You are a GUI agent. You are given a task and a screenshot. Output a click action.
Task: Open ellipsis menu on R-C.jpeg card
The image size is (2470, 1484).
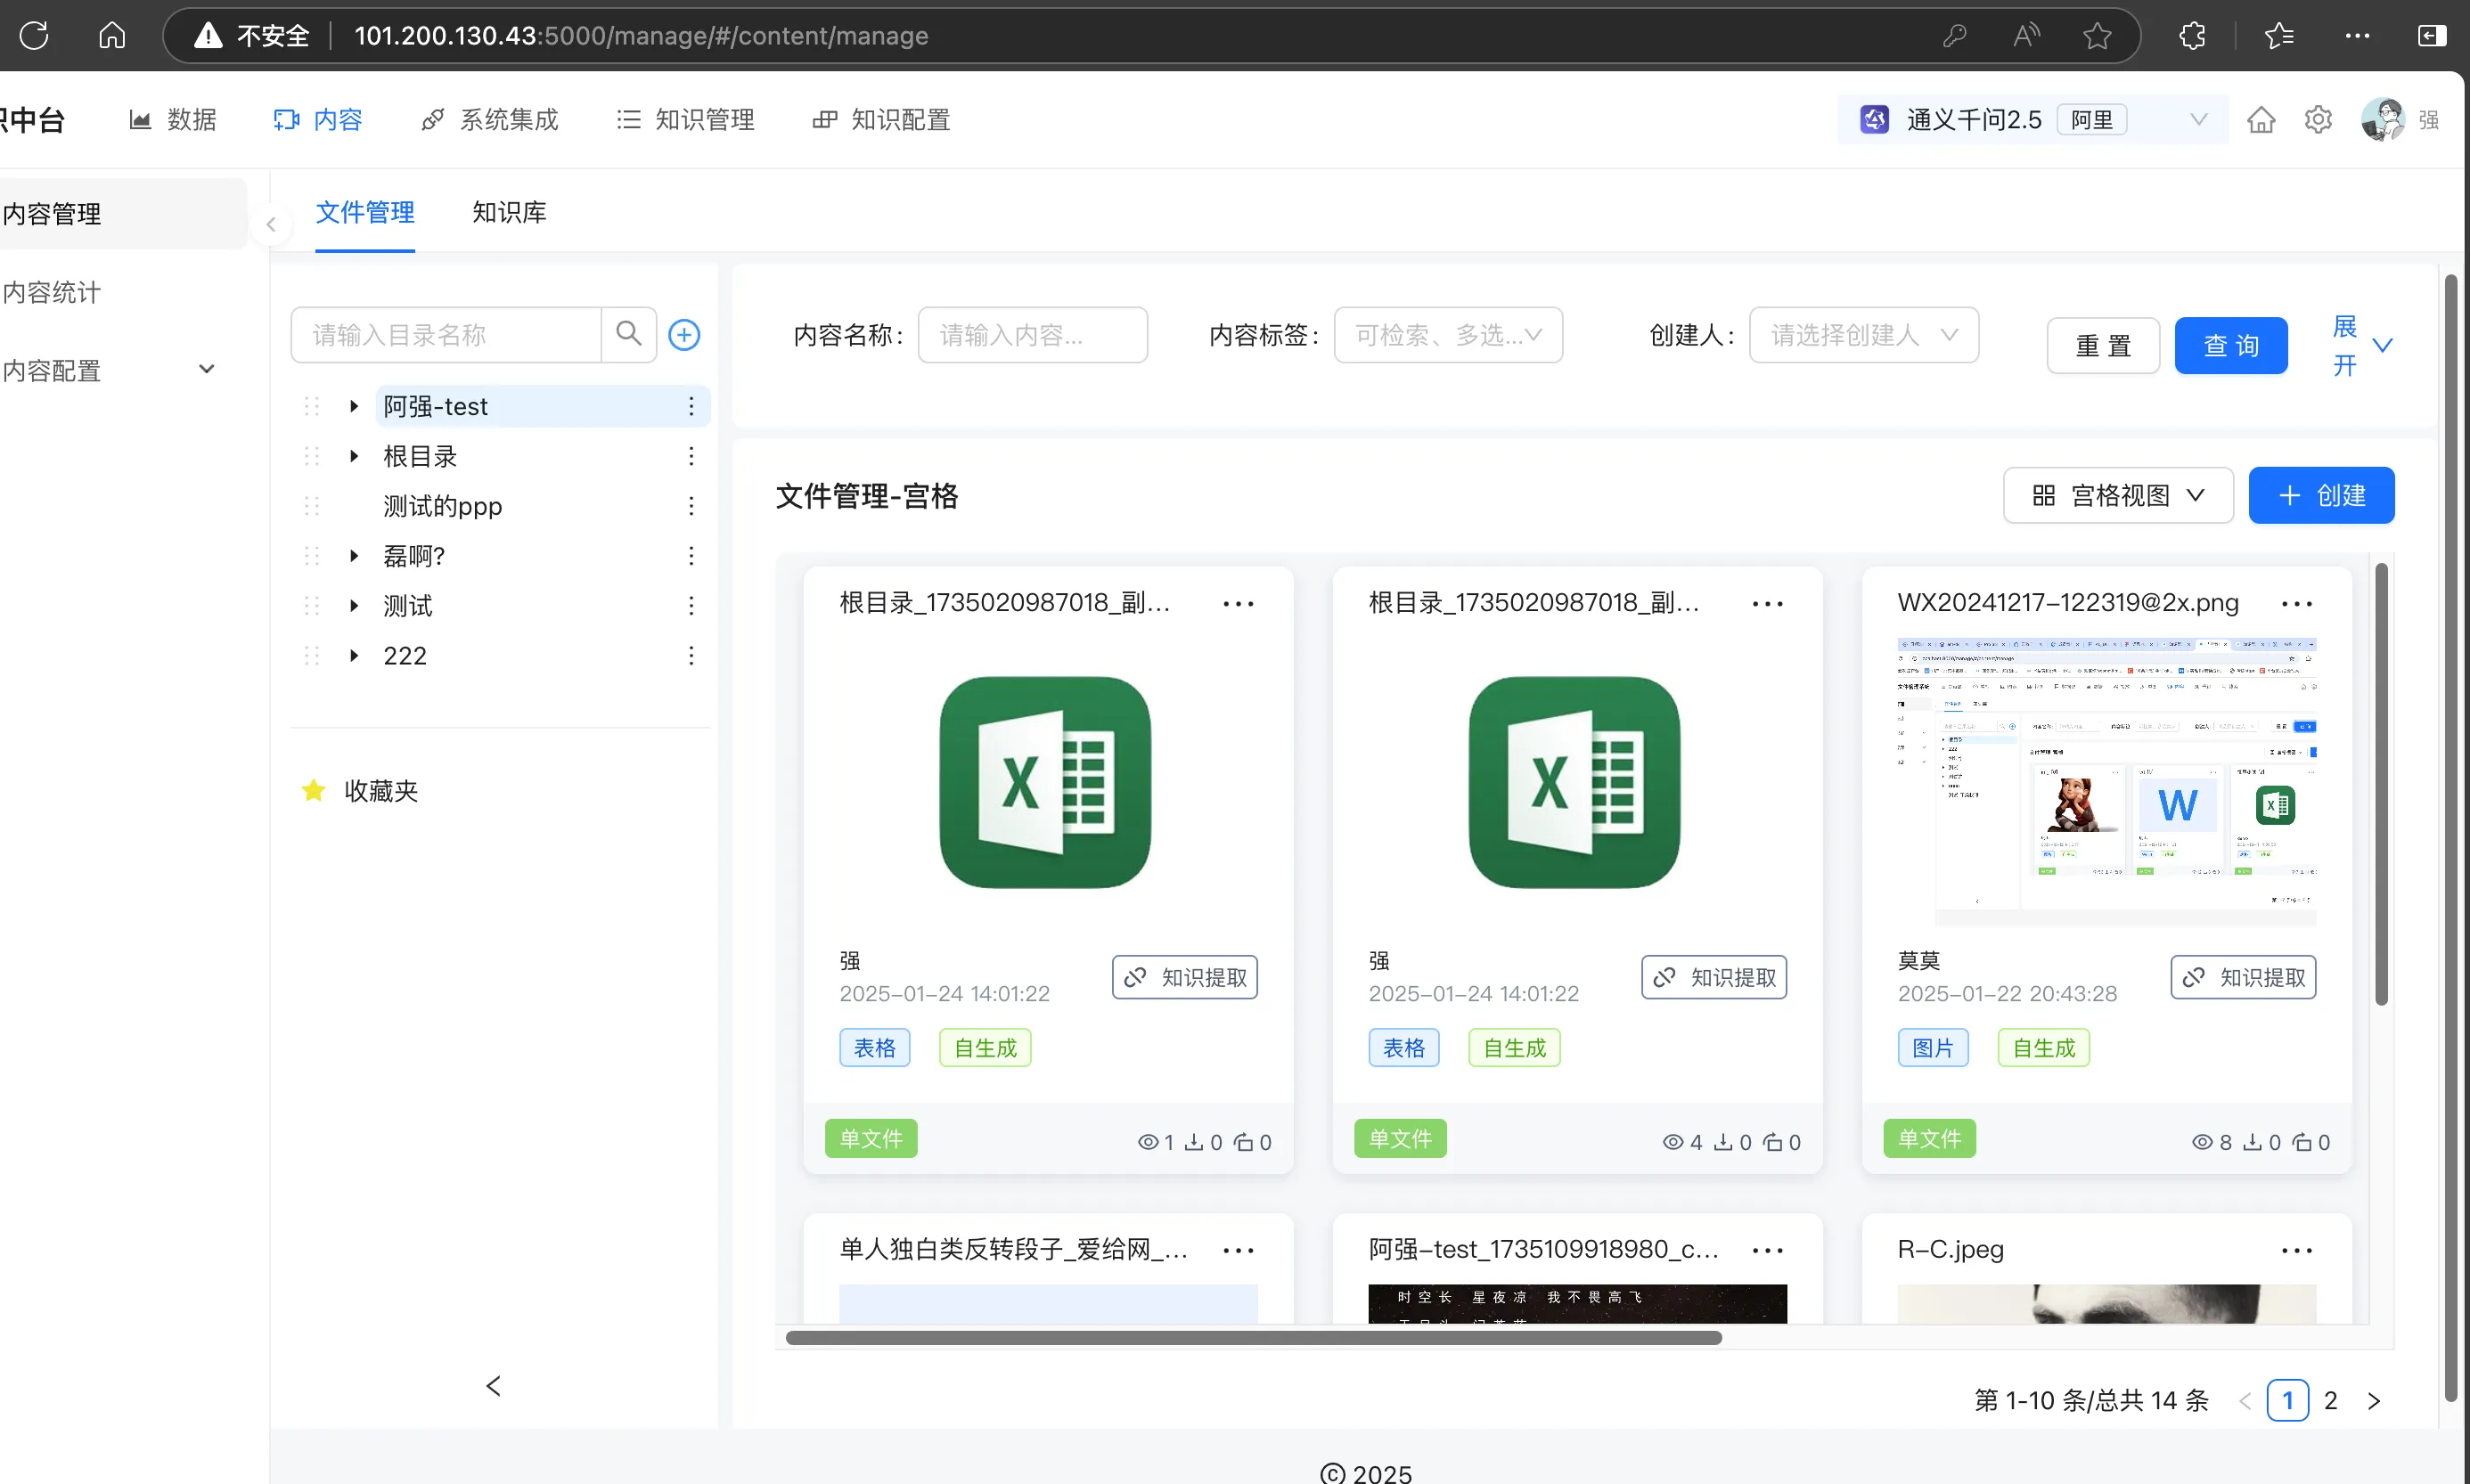[2296, 1251]
